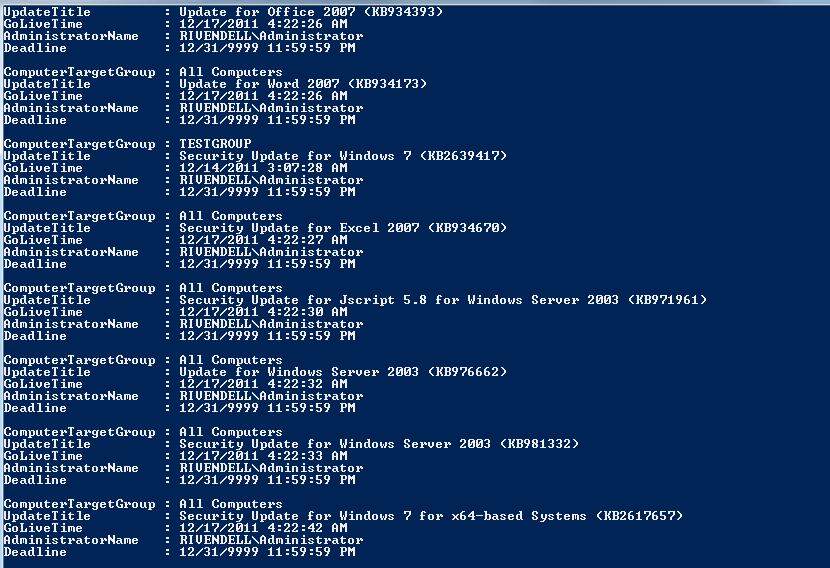
Task: Click 'Security Update for Windows Server 2003 (KB981332)'
Action: coord(379,444)
